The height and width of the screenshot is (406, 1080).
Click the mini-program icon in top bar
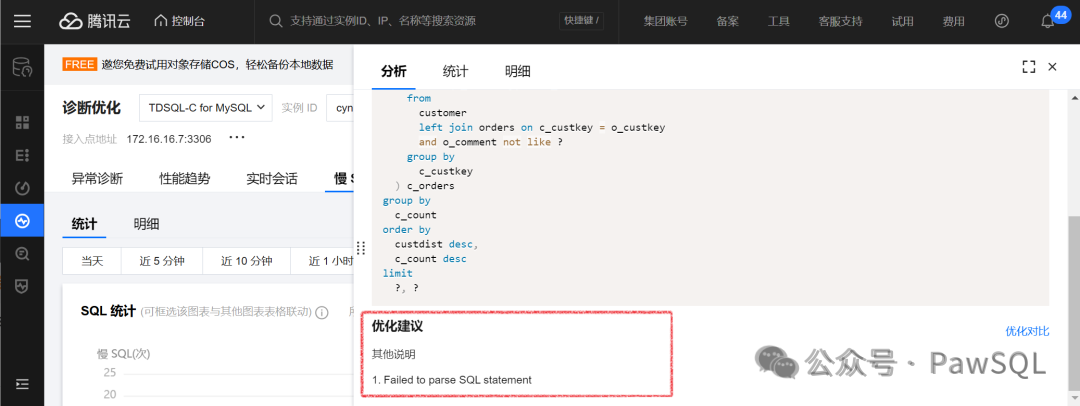pyautogui.click(x=1002, y=21)
